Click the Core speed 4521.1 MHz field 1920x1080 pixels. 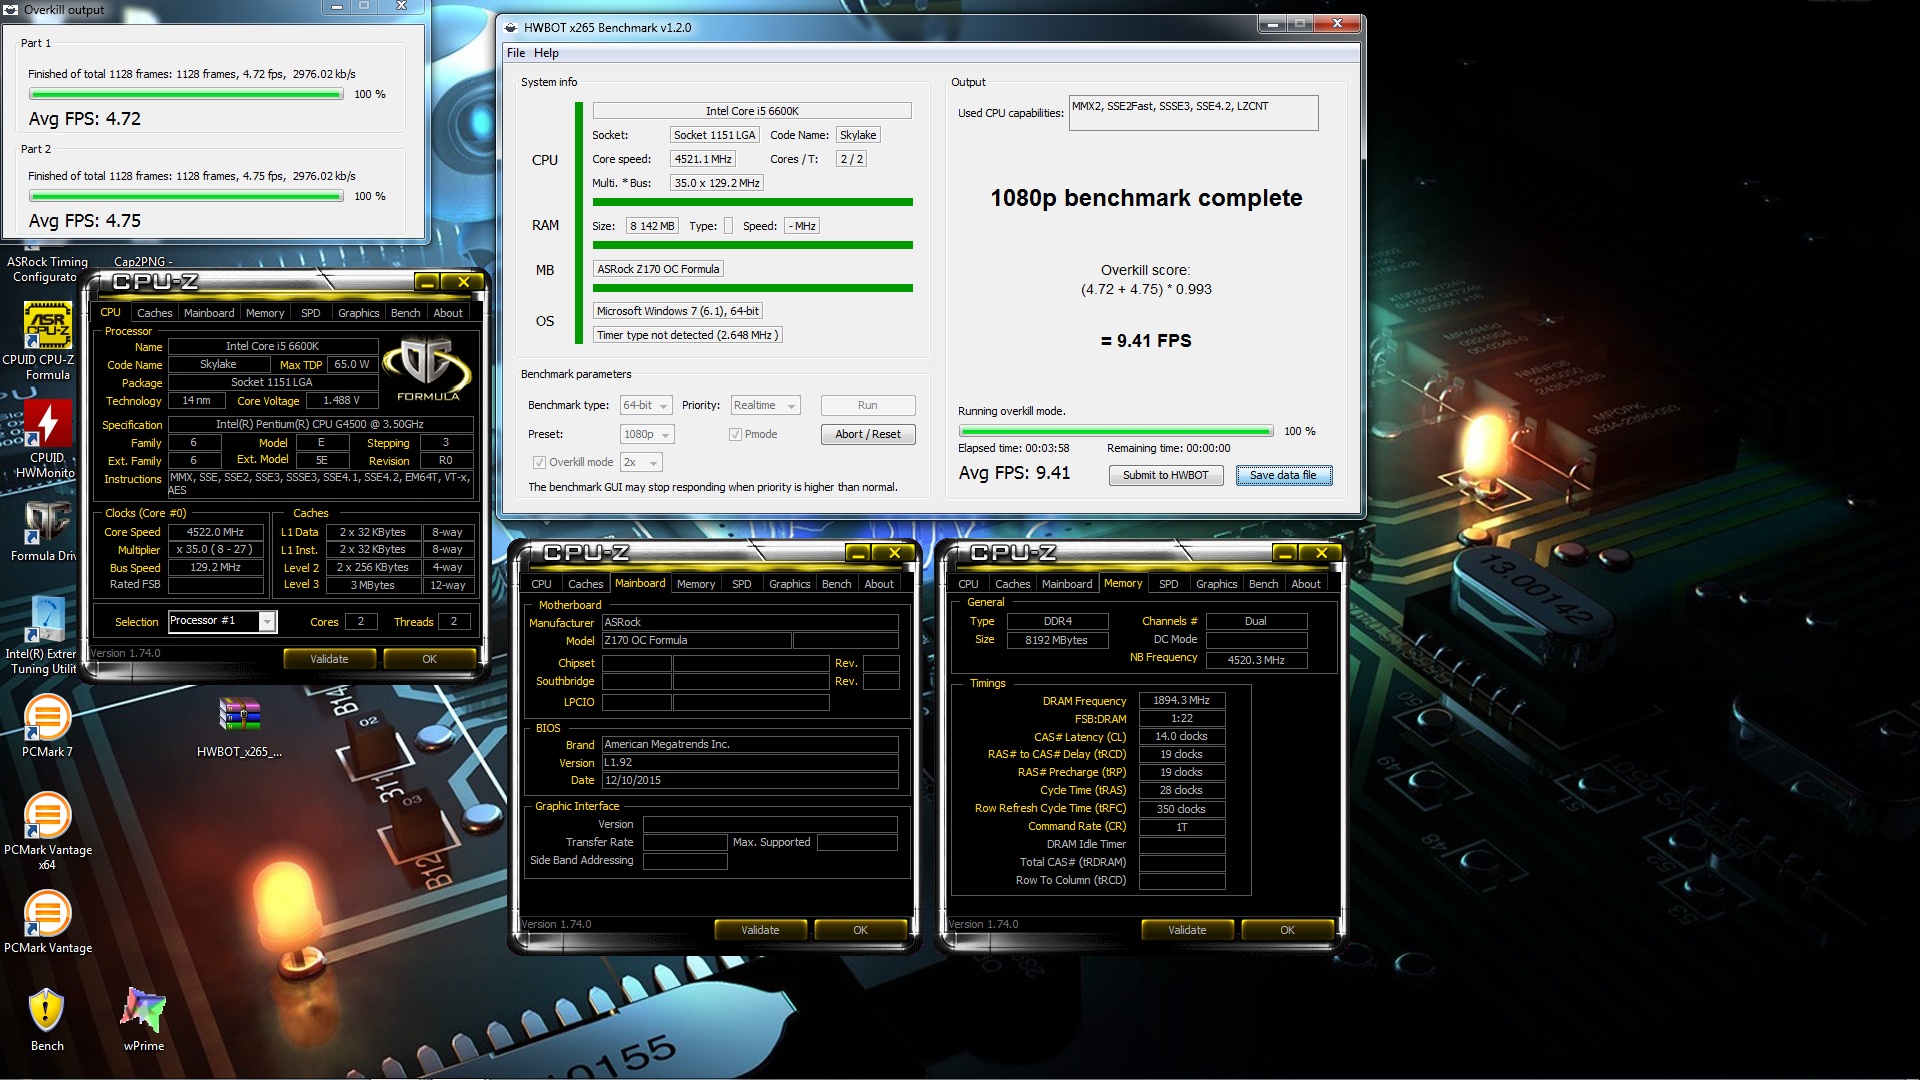tap(703, 160)
